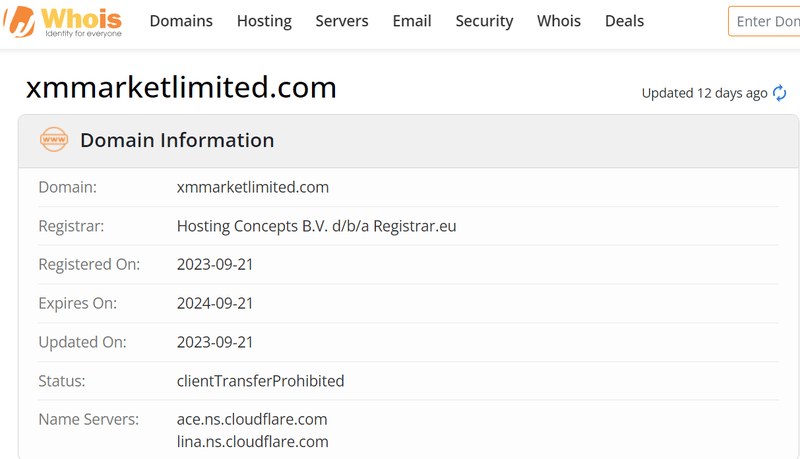Open the Email menu
The image size is (800, 459).
pyautogui.click(x=412, y=21)
